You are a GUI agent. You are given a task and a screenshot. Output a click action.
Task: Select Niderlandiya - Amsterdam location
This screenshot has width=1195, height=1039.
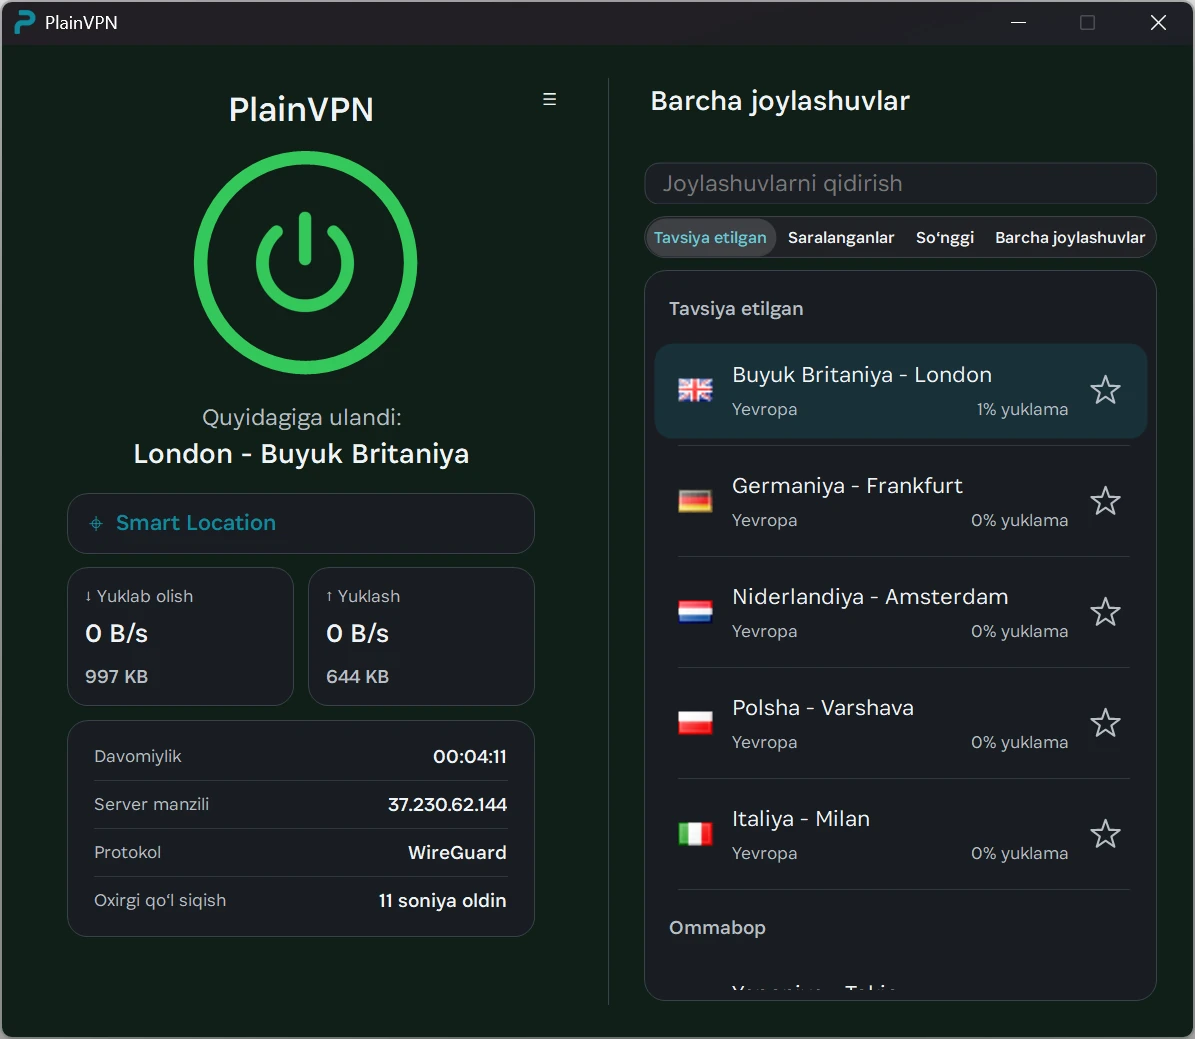[900, 612]
